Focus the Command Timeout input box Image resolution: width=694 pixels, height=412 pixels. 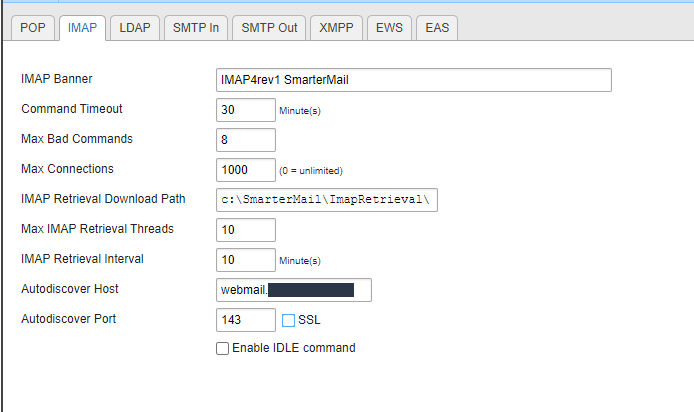point(245,110)
